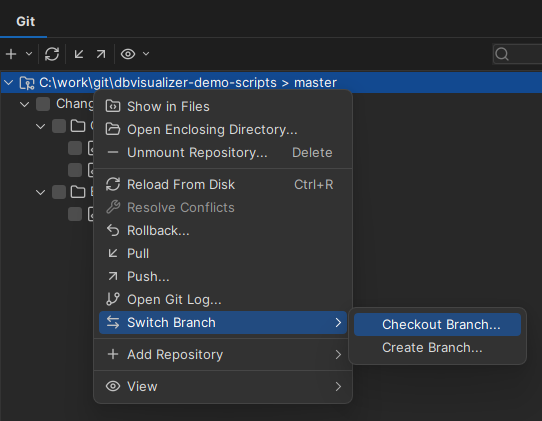542x421 pixels.
Task: Click the eye view icon in toolbar
Action: click(x=128, y=54)
